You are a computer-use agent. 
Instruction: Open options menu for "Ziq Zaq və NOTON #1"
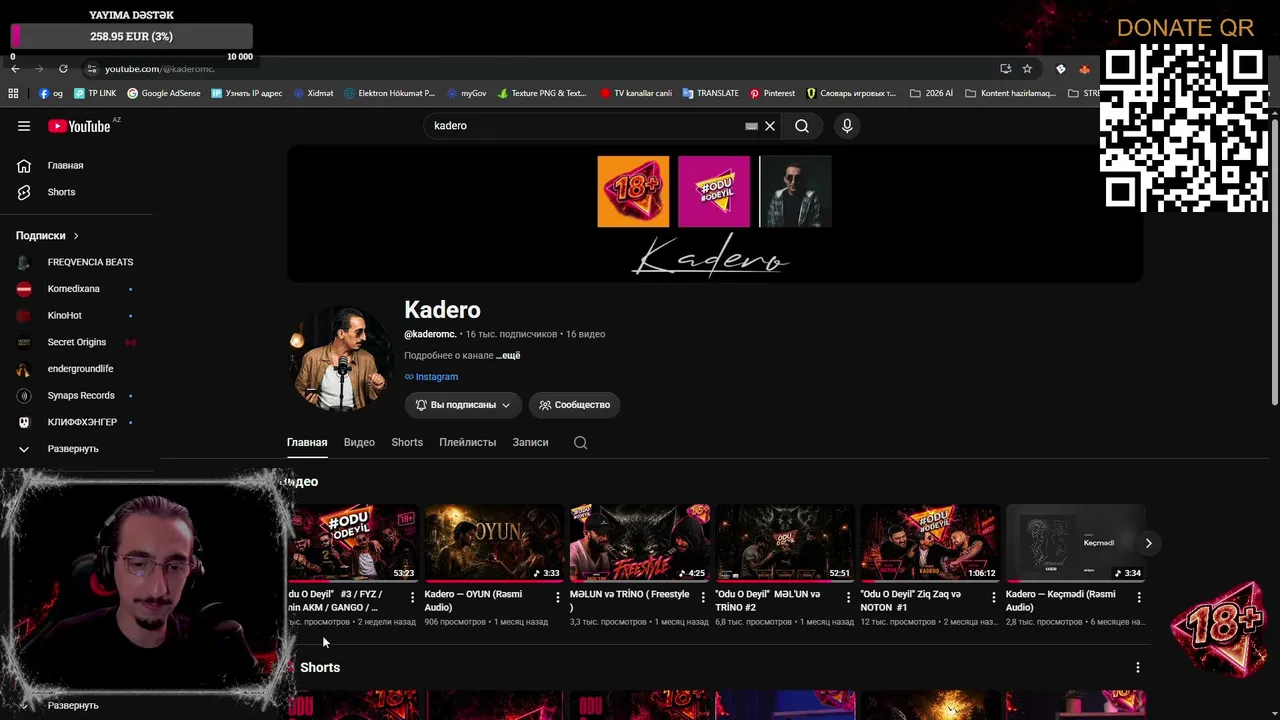point(993,597)
